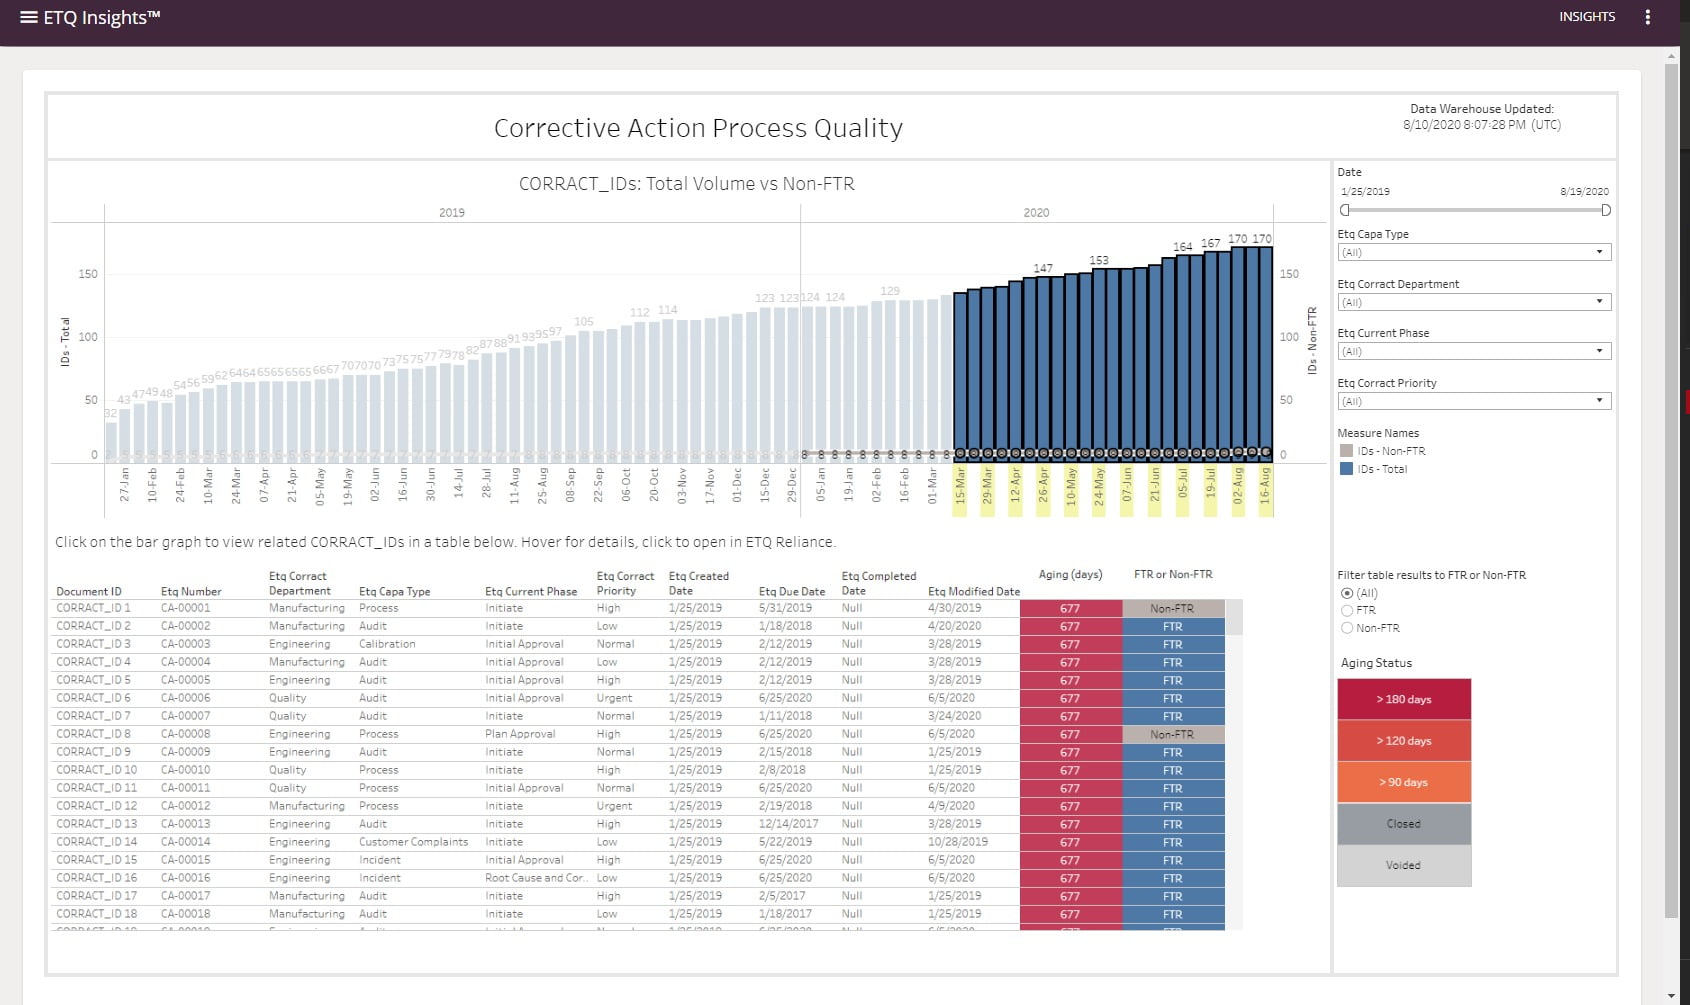Viewport: 1690px width, 1005px height.
Task: Click the 10/28/2019 modified date cell
Action: [958, 842]
